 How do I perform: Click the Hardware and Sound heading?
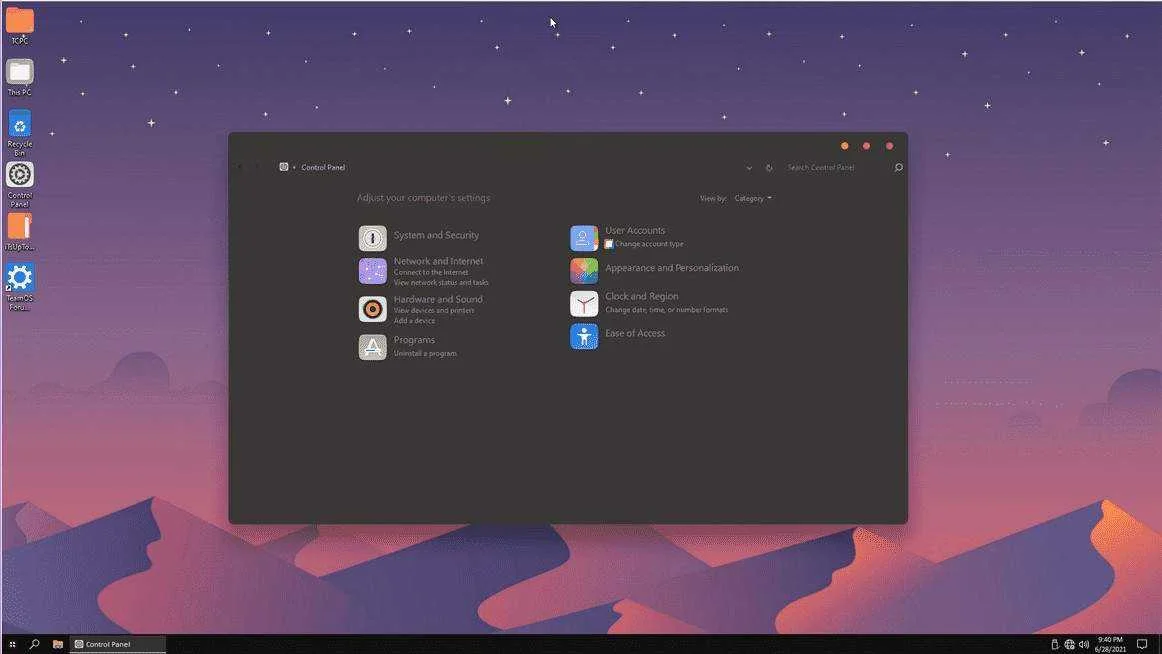pyautogui.click(x=438, y=299)
